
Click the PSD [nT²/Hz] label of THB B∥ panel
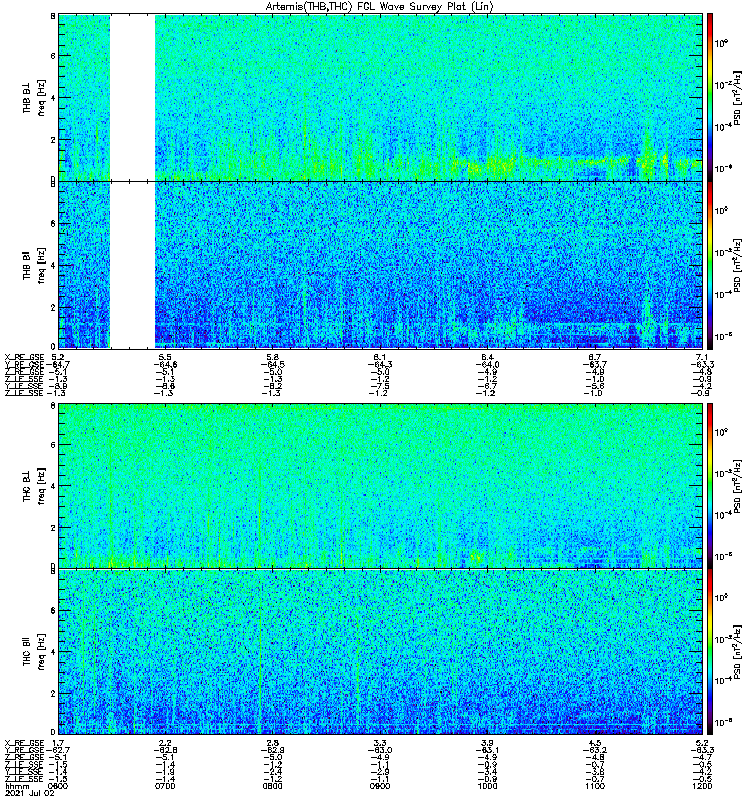click(x=737, y=265)
